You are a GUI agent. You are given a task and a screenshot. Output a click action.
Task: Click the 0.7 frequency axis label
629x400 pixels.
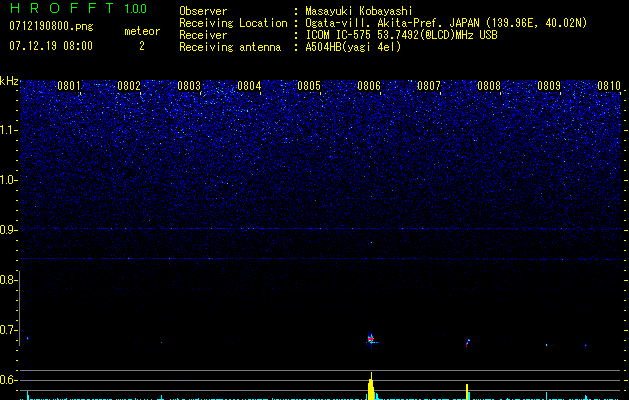click(x=8, y=330)
